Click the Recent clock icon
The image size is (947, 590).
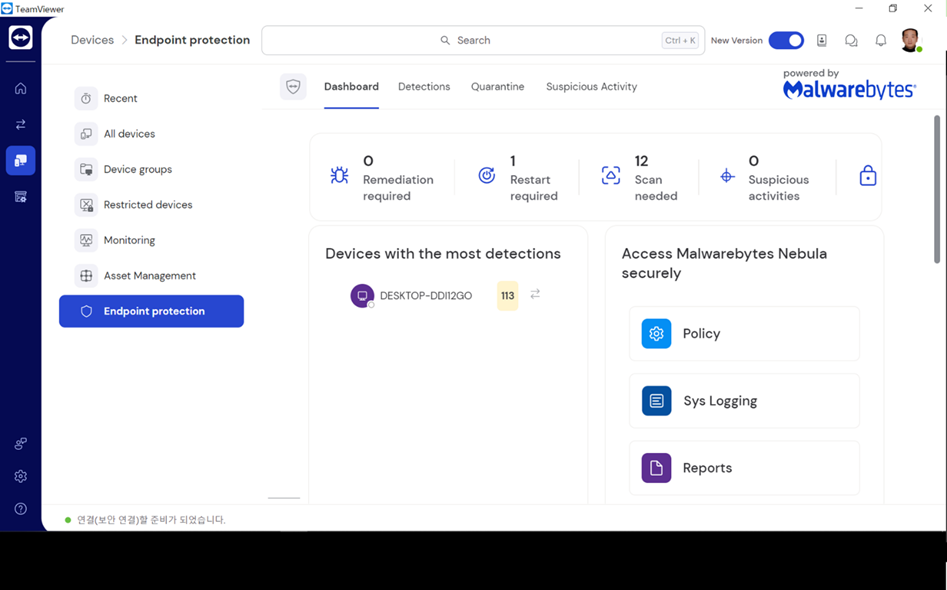point(86,98)
